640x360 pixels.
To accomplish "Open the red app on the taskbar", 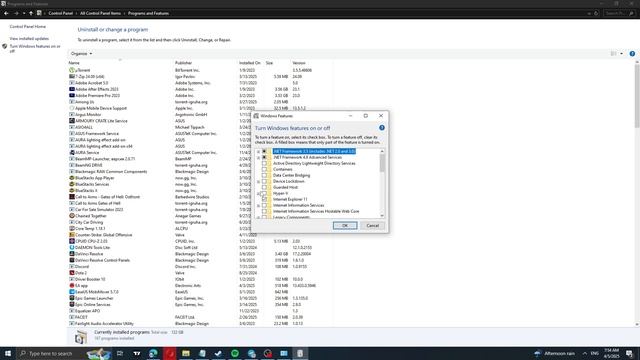I will click(170, 353).
